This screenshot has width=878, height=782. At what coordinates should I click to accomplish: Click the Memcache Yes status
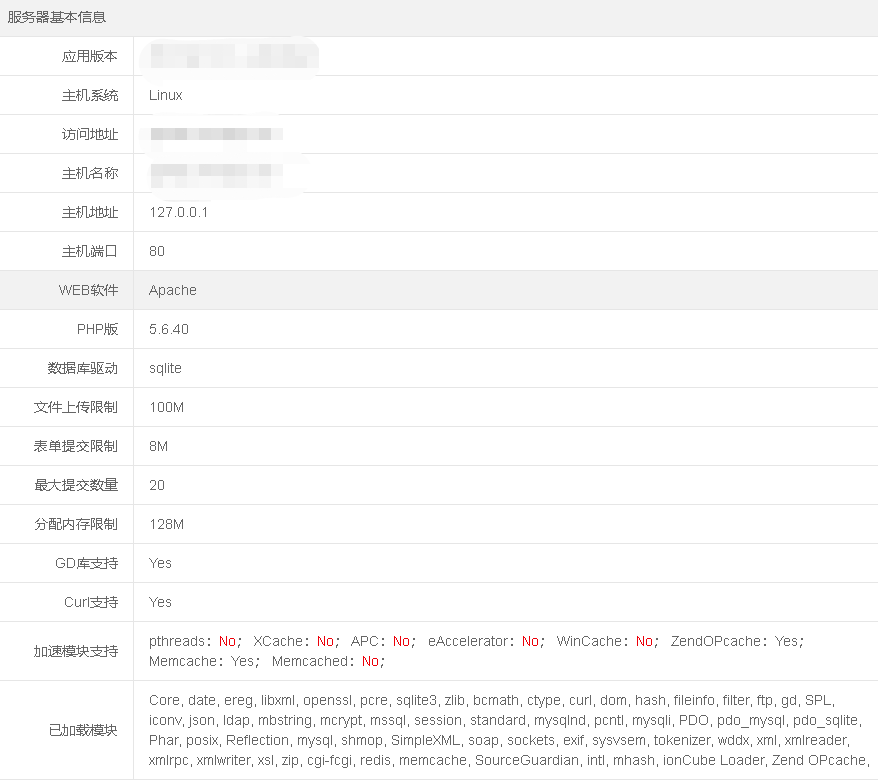(x=242, y=662)
